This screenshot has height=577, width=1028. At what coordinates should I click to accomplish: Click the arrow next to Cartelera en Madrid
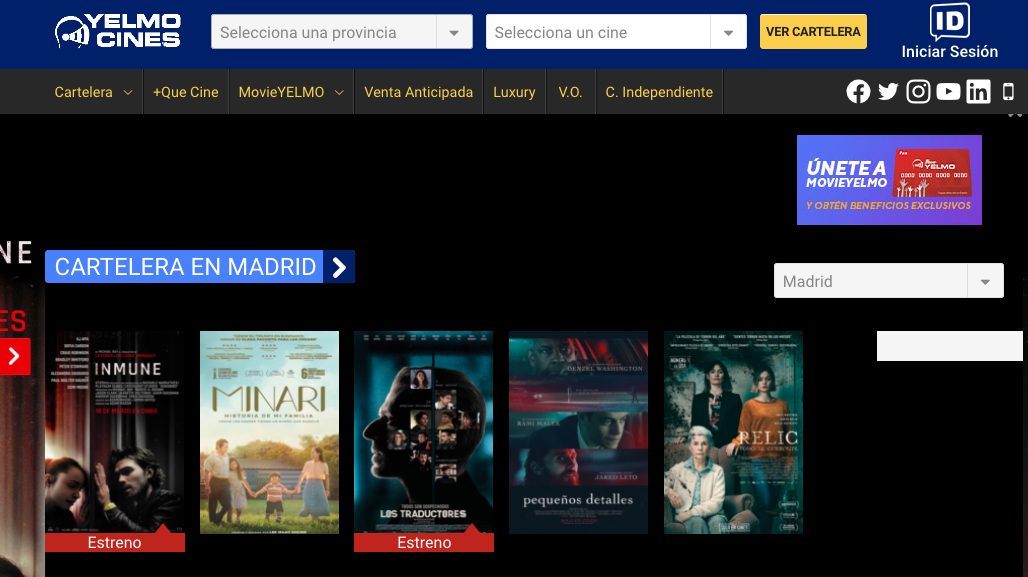point(339,267)
